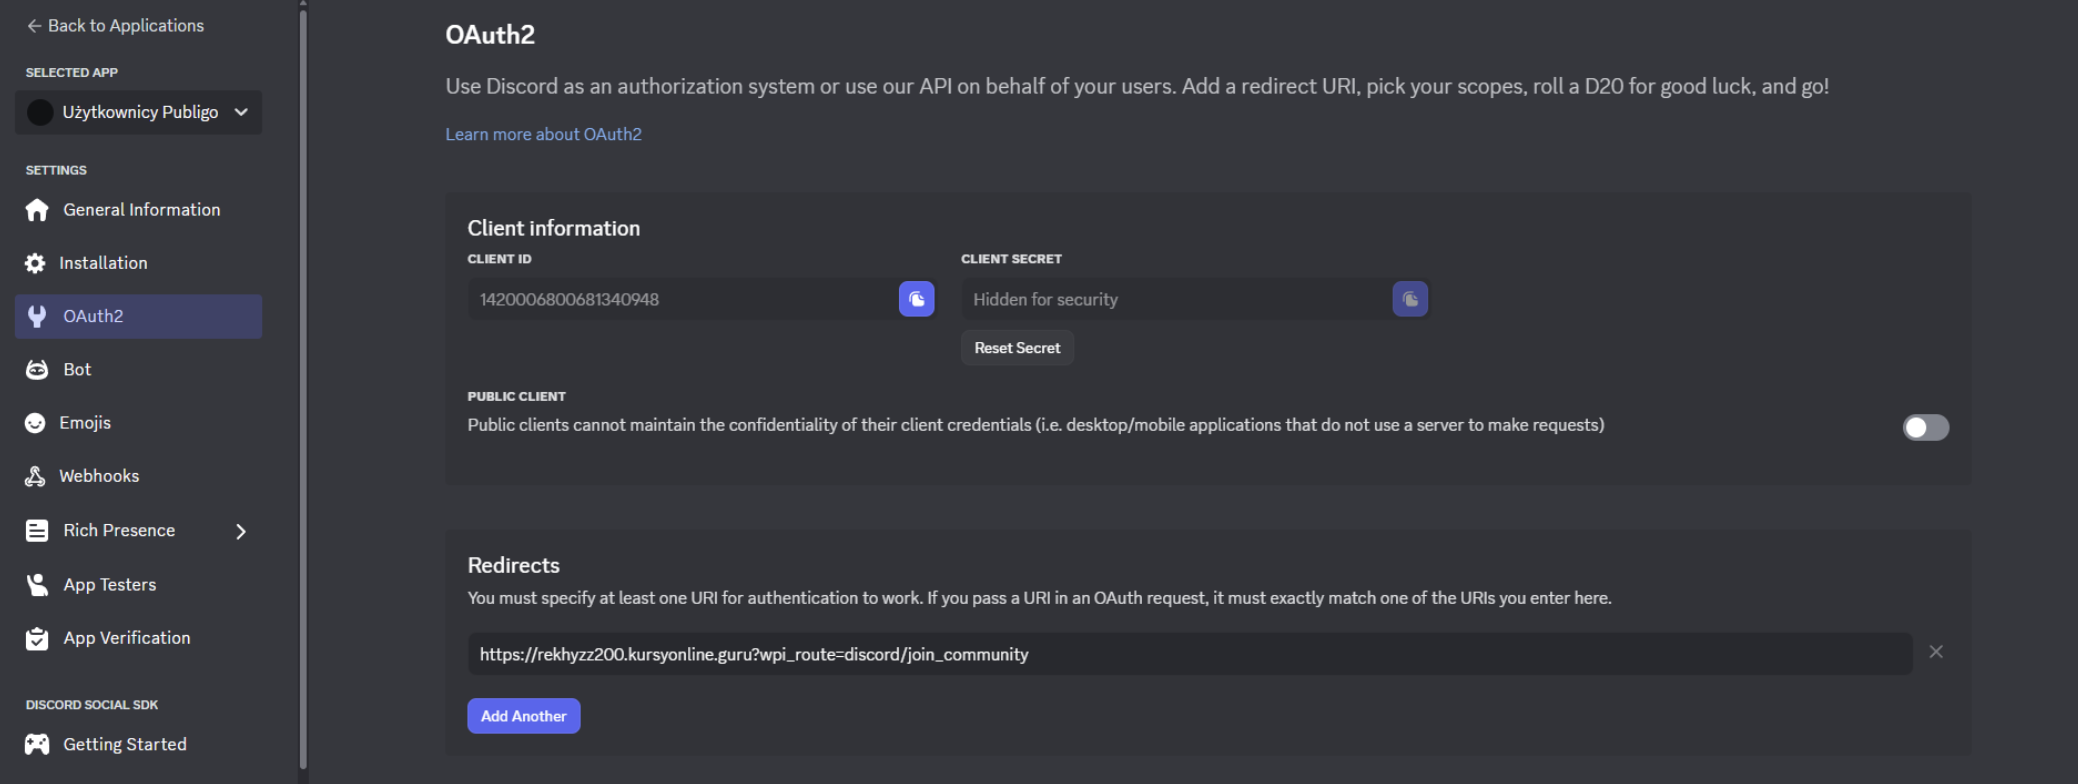Click the redirect URI input field
Screen dimensions: 2078x784
(x=1188, y=654)
